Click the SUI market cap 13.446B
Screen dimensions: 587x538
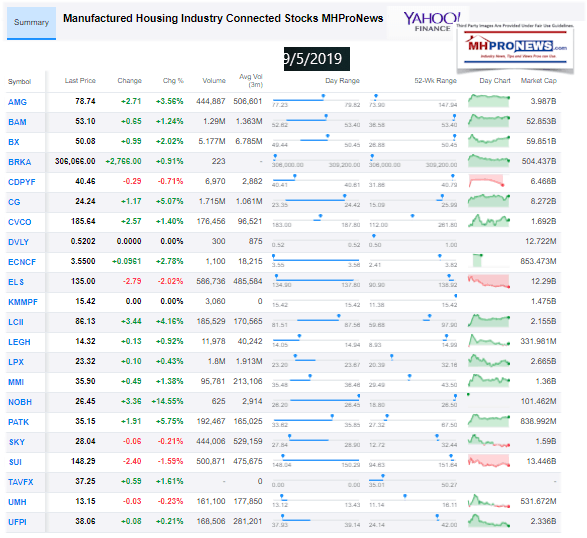541,461
